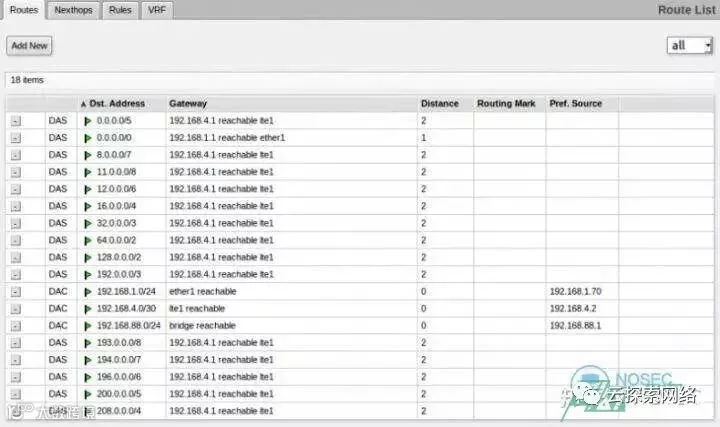Open the 32.0.0.0/3 route entry
Image resolution: width=720 pixels, height=427 pixels.
click(116, 223)
